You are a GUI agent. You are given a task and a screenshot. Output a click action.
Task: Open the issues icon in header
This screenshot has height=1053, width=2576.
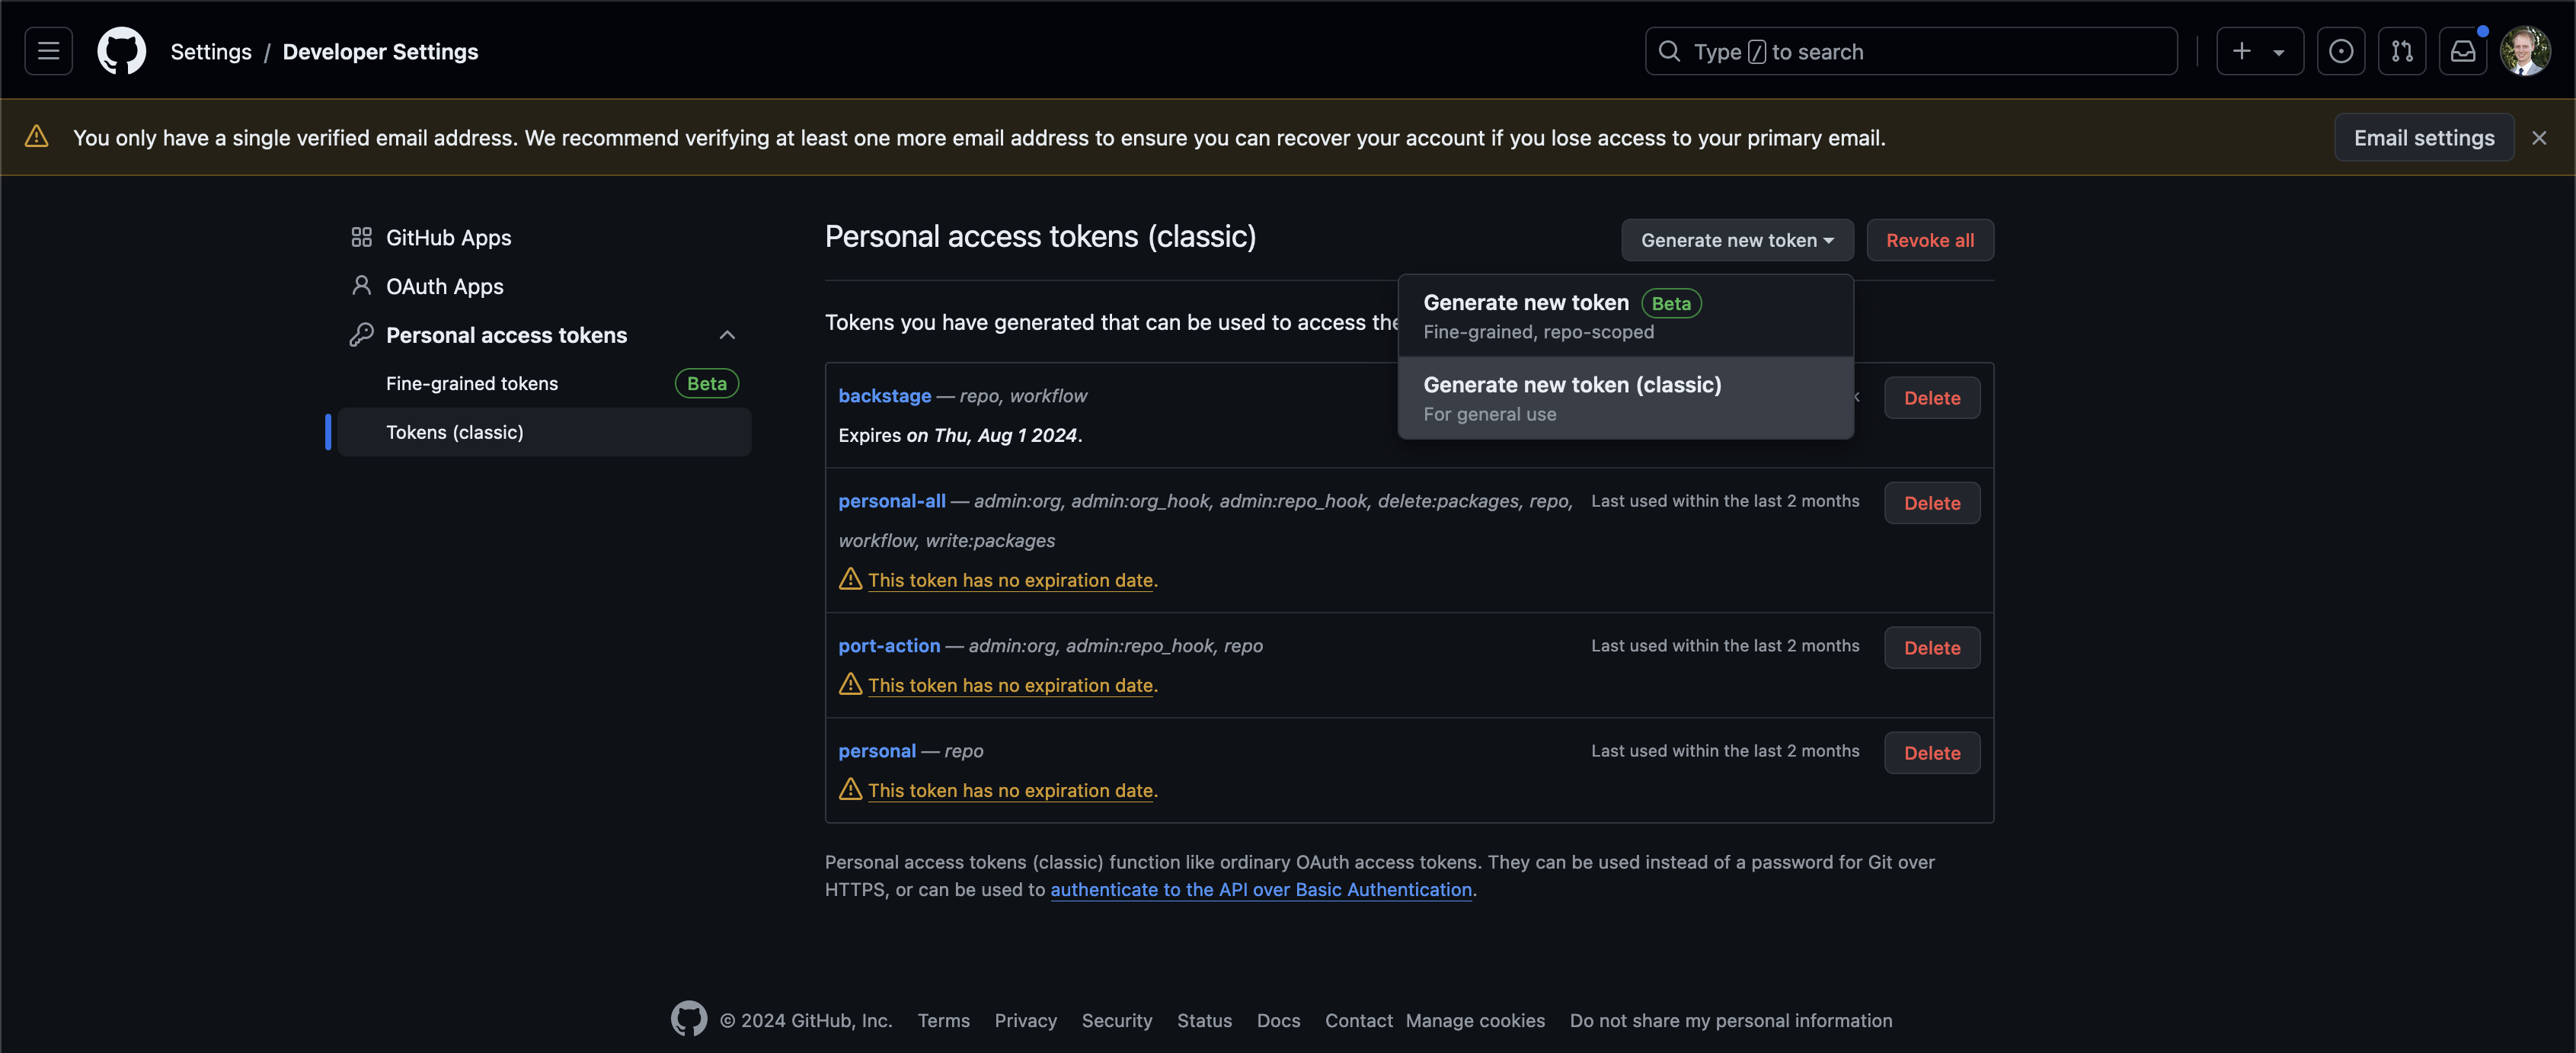[x=2340, y=51]
